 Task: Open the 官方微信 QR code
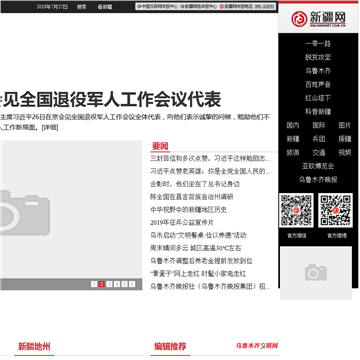[296, 210]
